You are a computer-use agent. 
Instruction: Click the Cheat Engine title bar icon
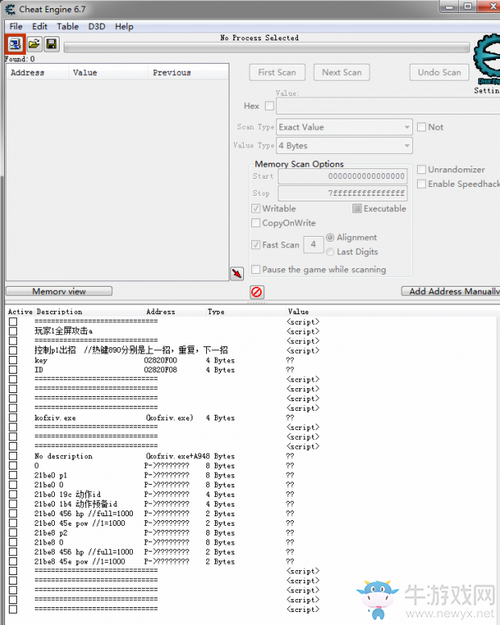10,9
